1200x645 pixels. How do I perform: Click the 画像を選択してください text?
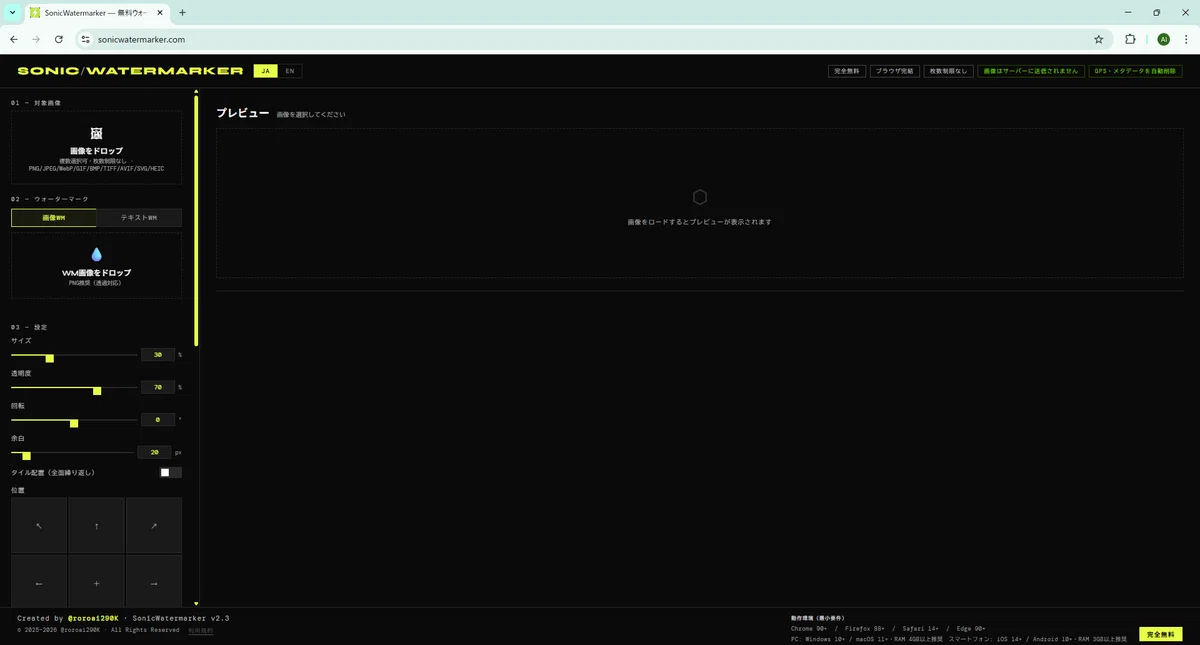[311, 115]
